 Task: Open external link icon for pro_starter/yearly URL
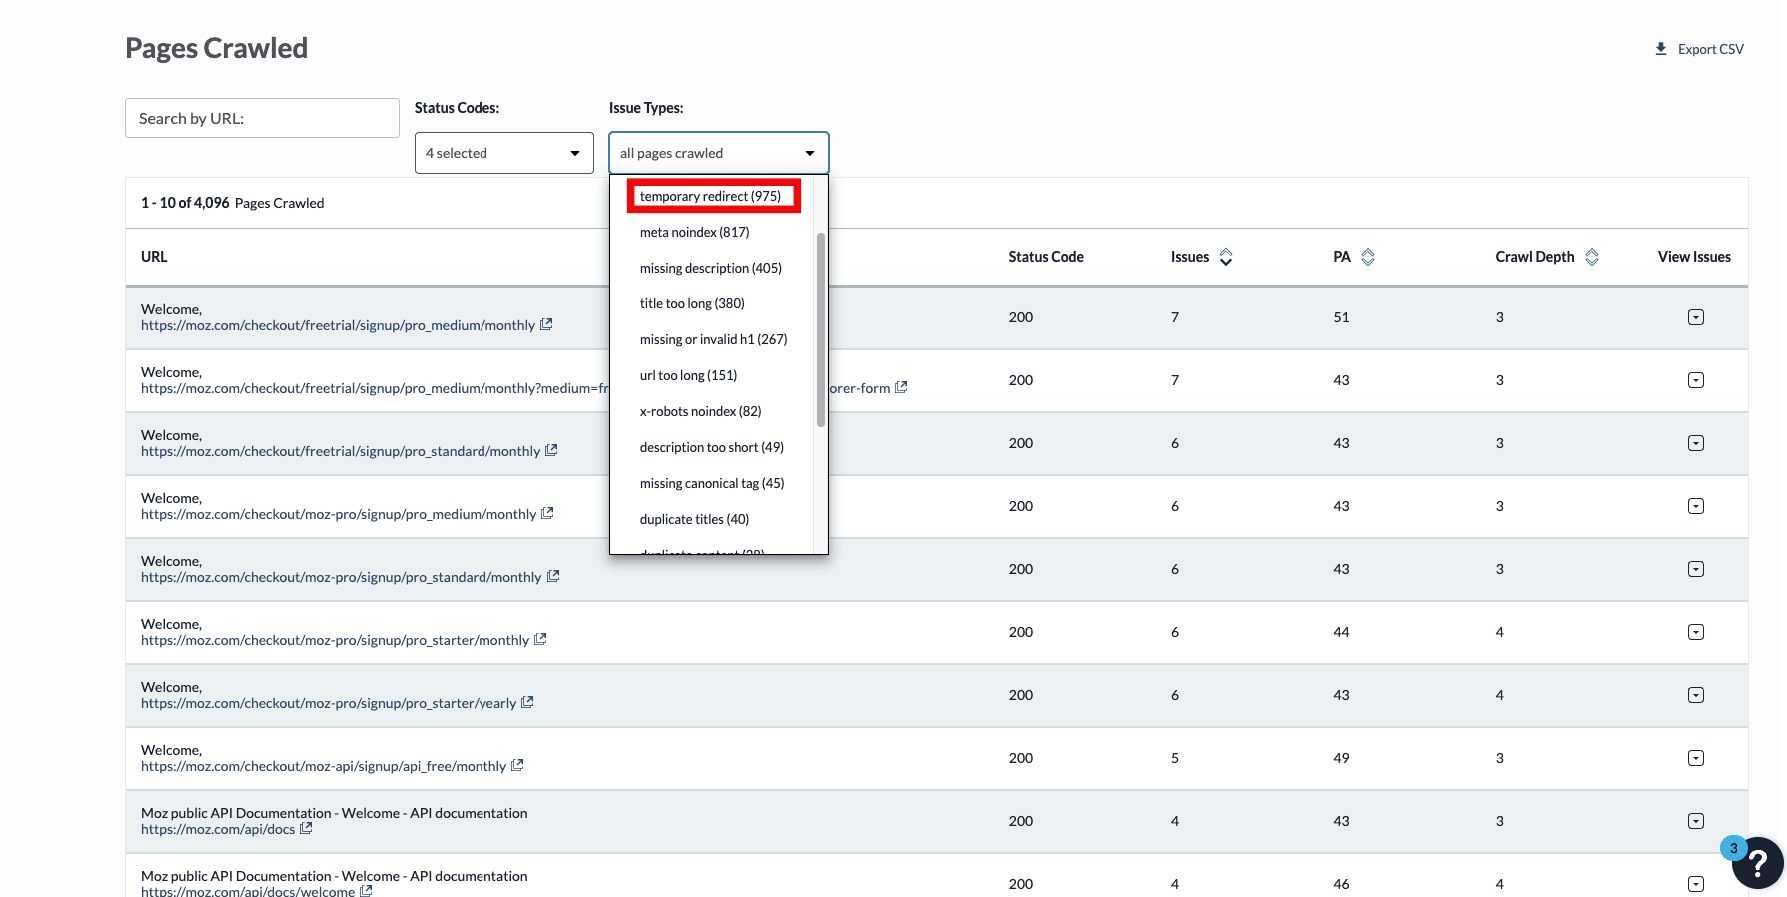pos(527,703)
